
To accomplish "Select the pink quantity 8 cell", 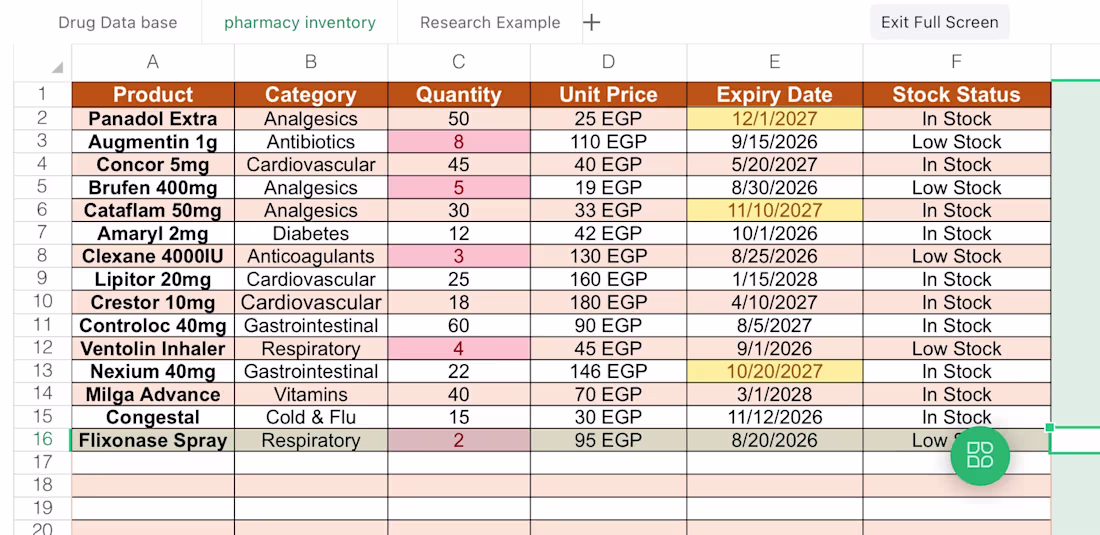I will pyautogui.click(x=459, y=142).
